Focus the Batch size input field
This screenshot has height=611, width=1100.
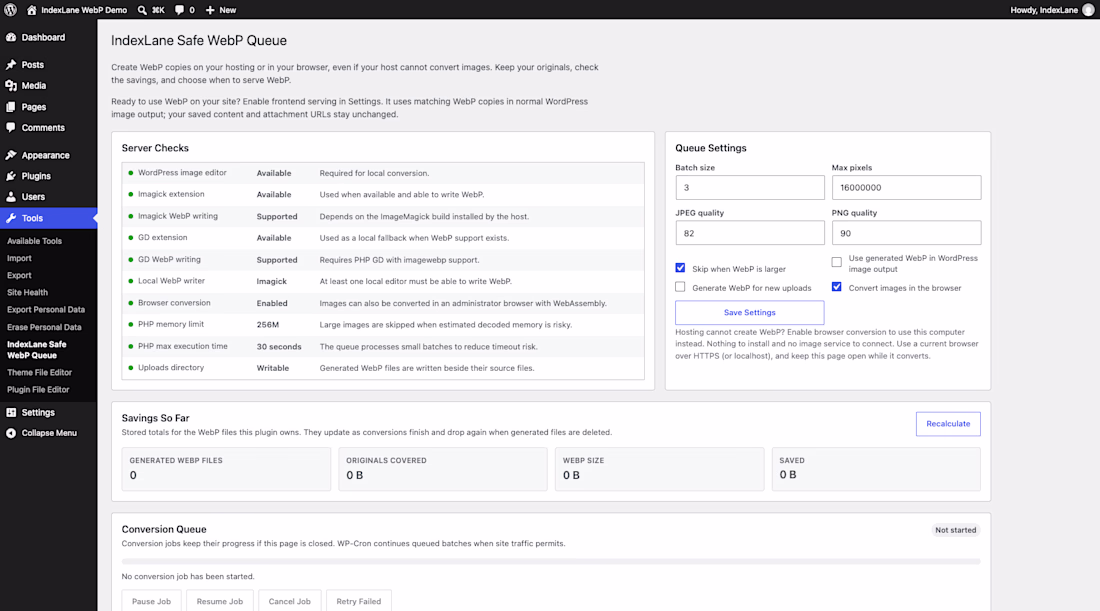(x=749, y=187)
